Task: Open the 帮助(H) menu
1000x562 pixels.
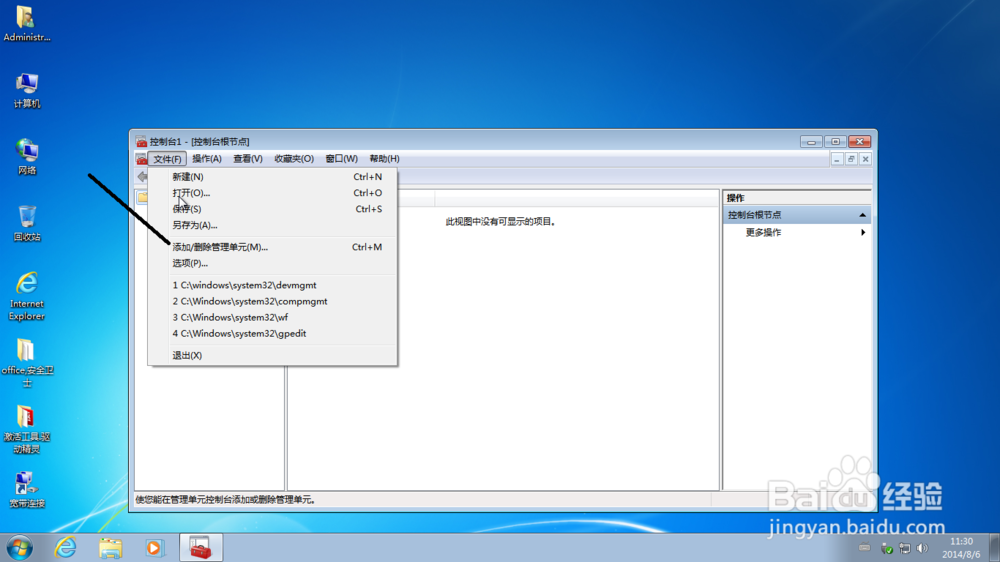Action: click(x=384, y=159)
